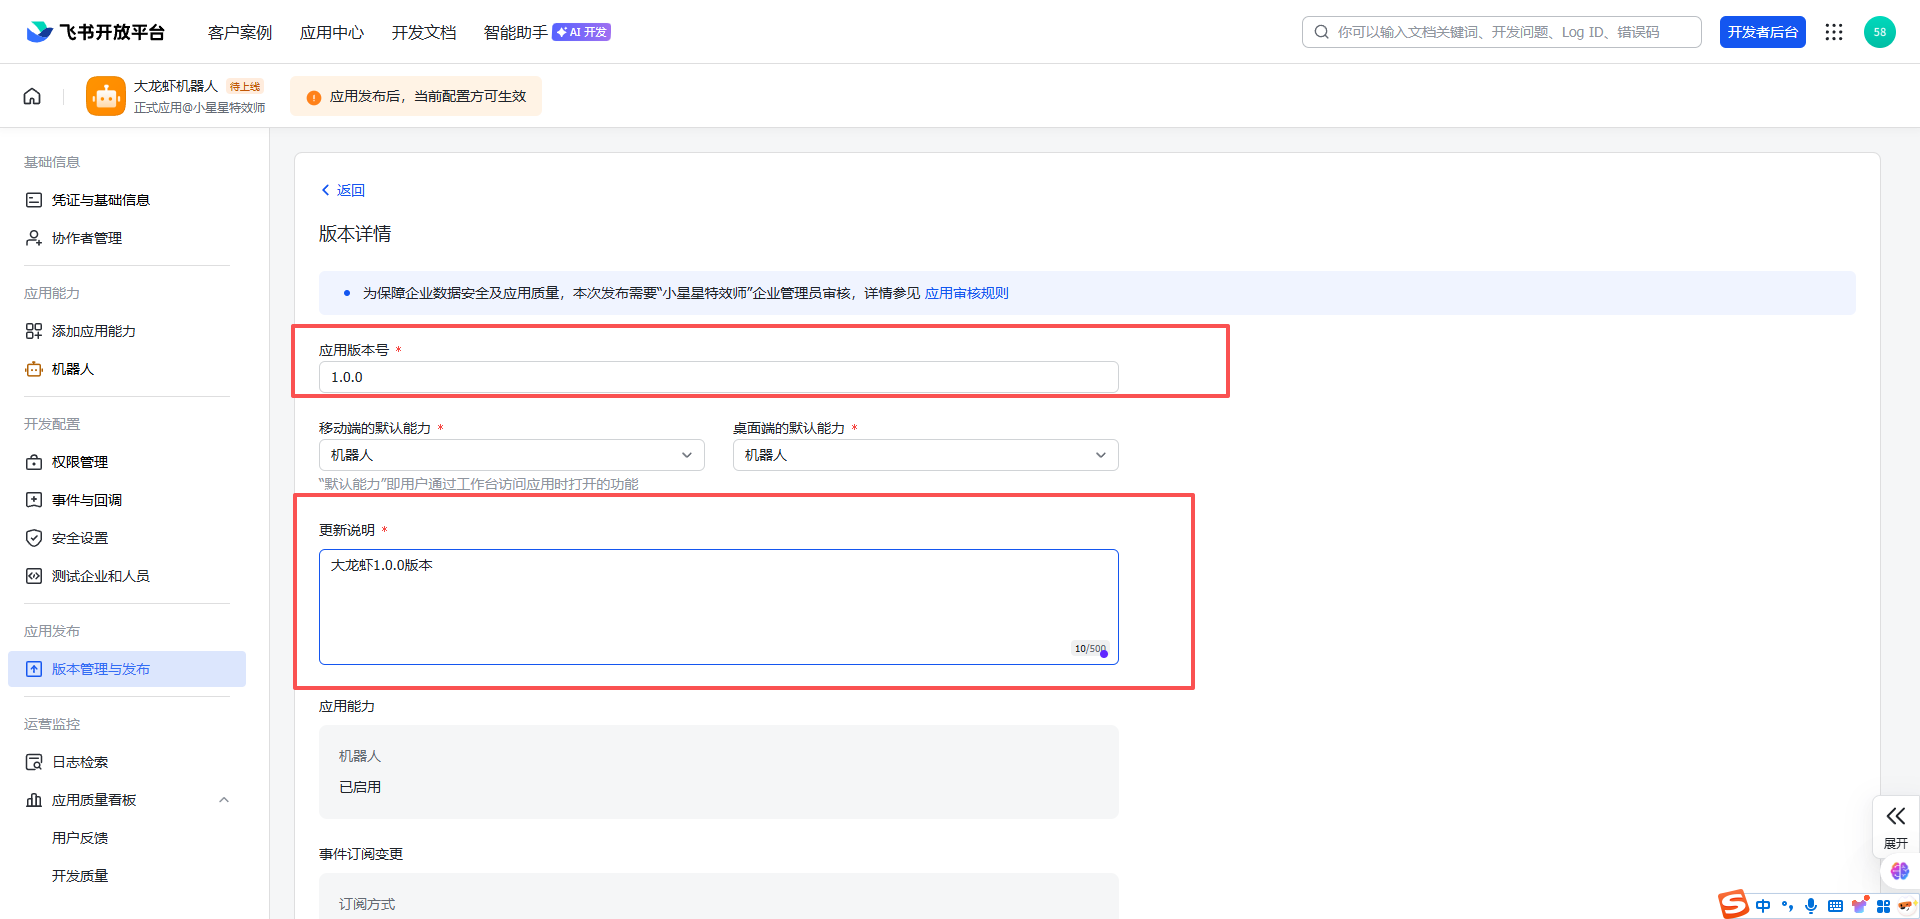The width and height of the screenshot is (1920, 919).
Task: Open 开发文档 in top navigation
Action: pyautogui.click(x=424, y=33)
